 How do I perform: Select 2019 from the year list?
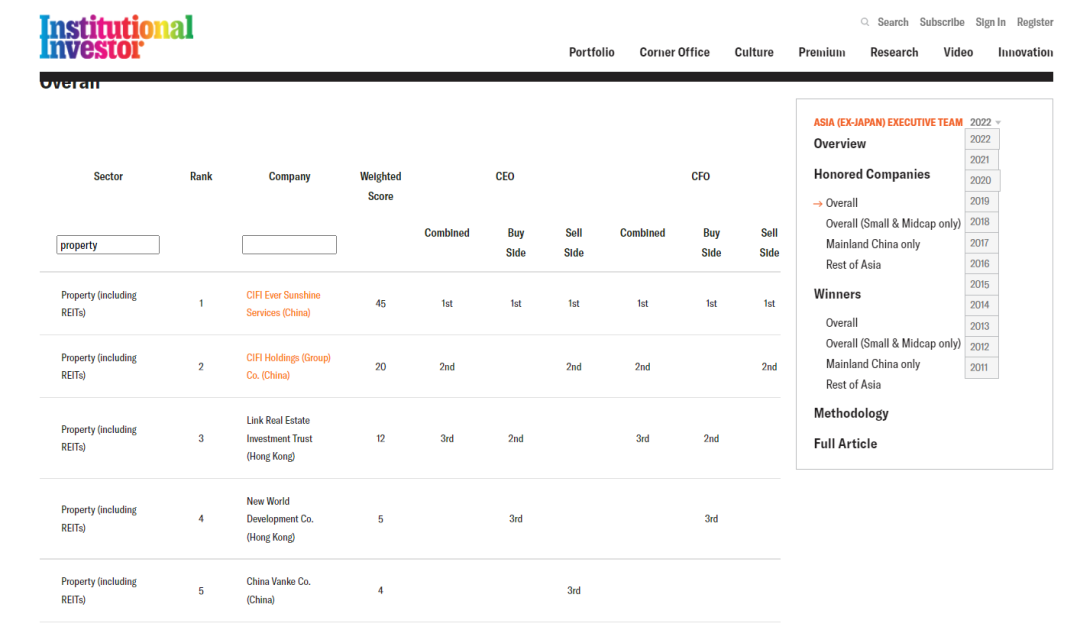click(981, 201)
